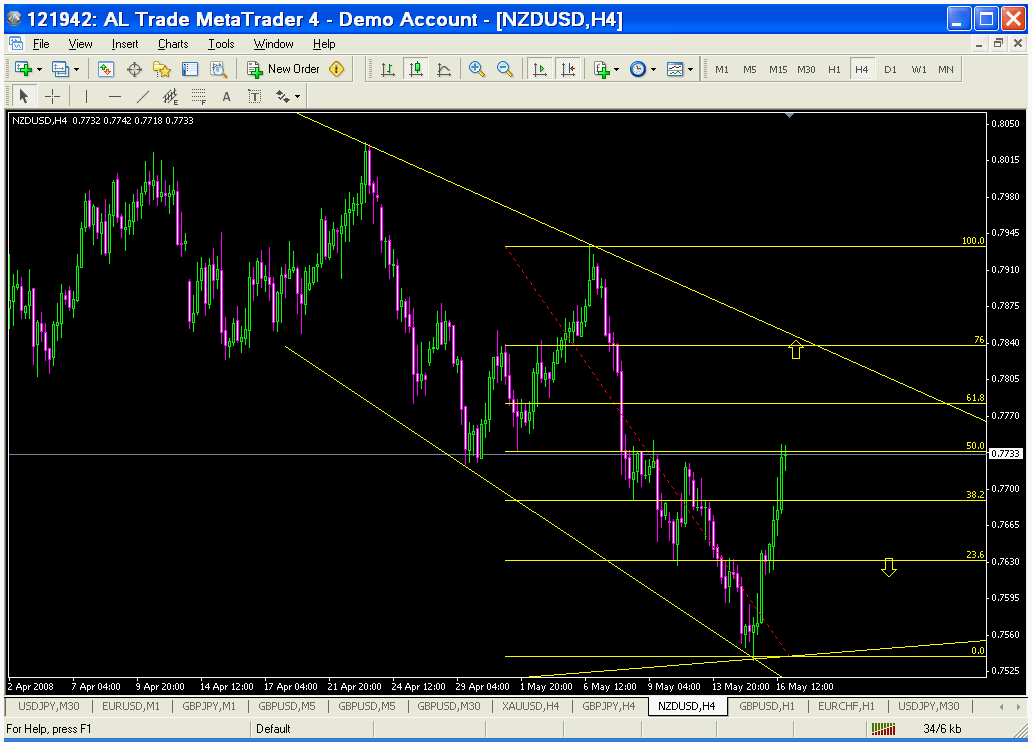Viewport: 1032px width, 742px height.
Task: Select the D1 timeframe
Action: (890, 69)
